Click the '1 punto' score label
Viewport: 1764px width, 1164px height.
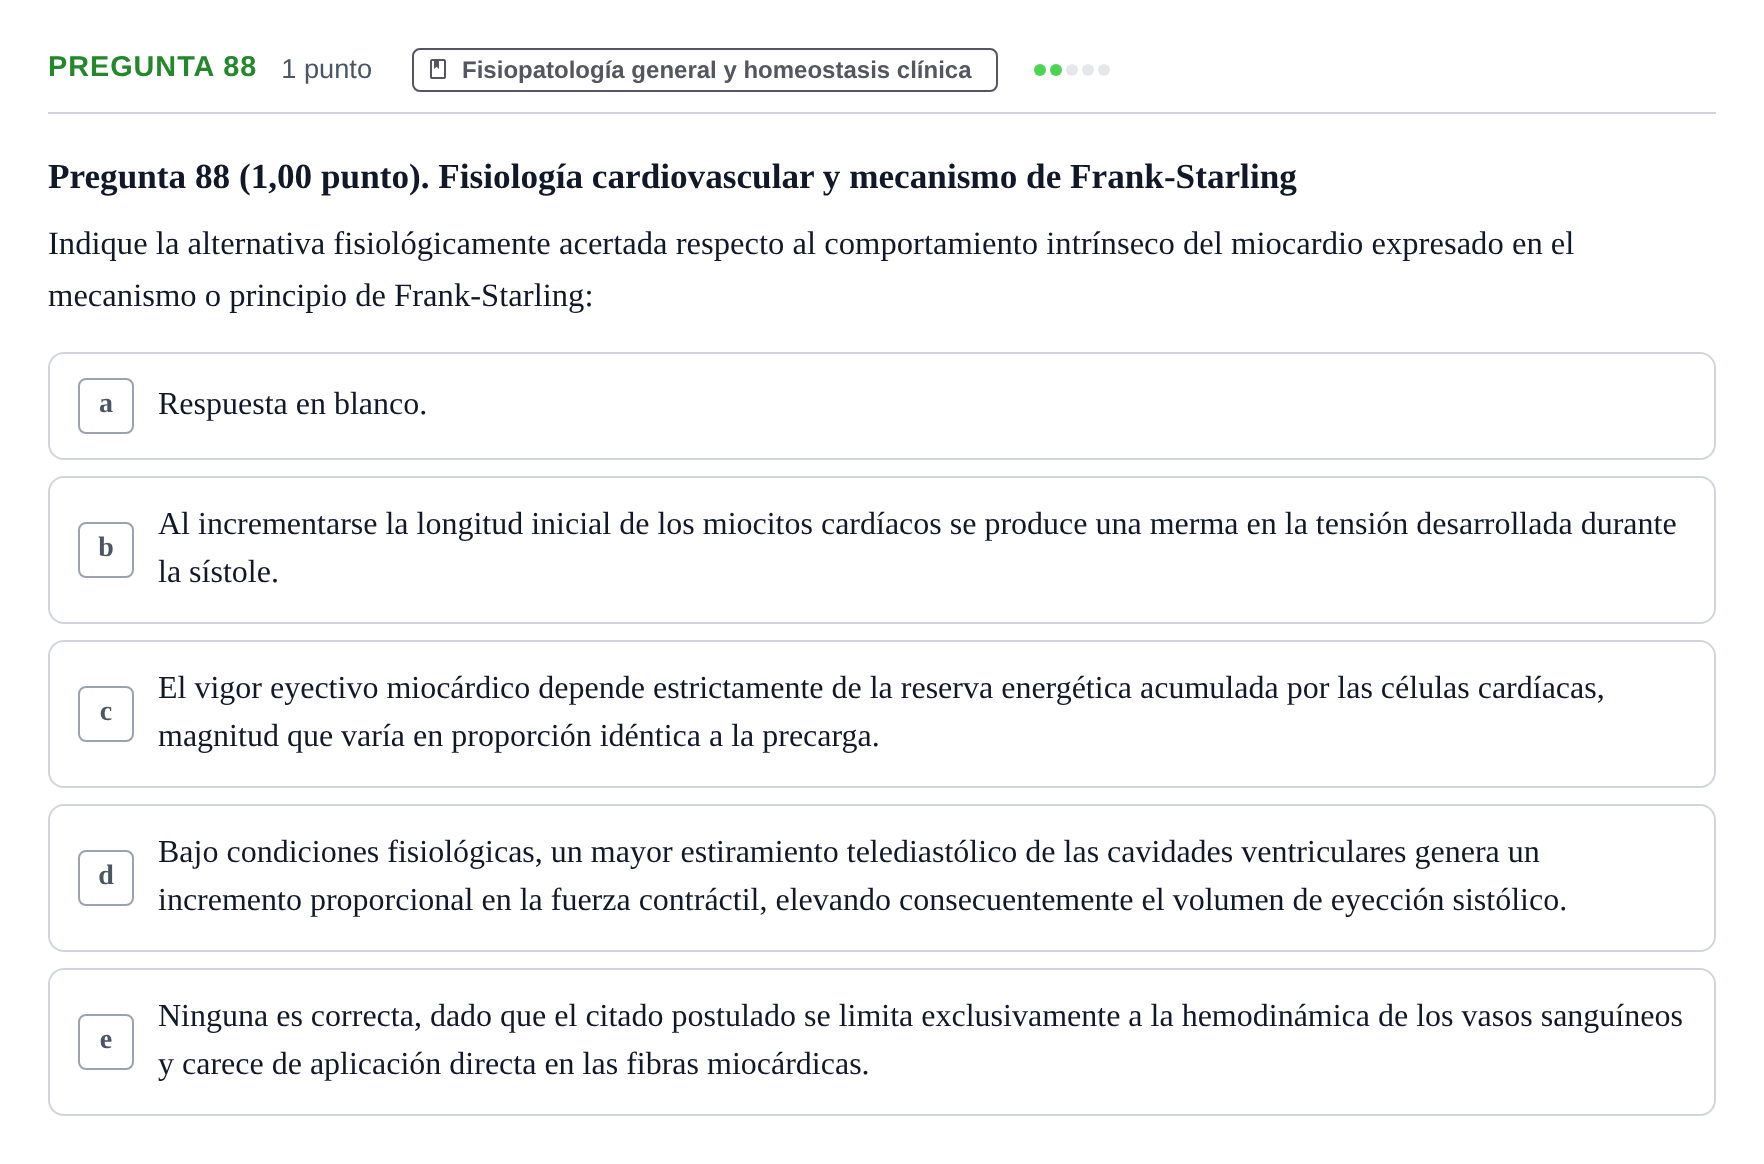[x=326, y=69]
